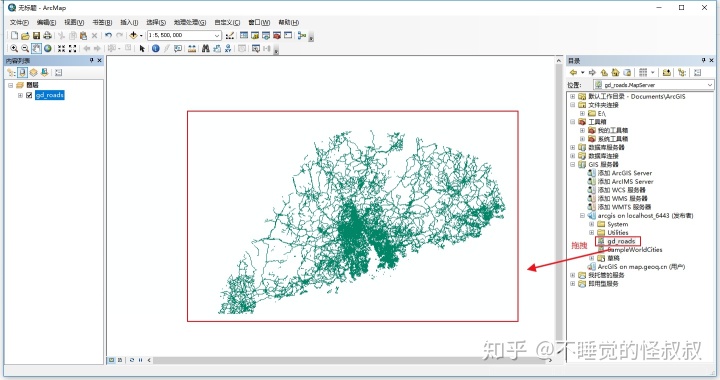Screen dimensions: 720x380
Task: Expand the gd_roads layer in contents
Action: 20,95
